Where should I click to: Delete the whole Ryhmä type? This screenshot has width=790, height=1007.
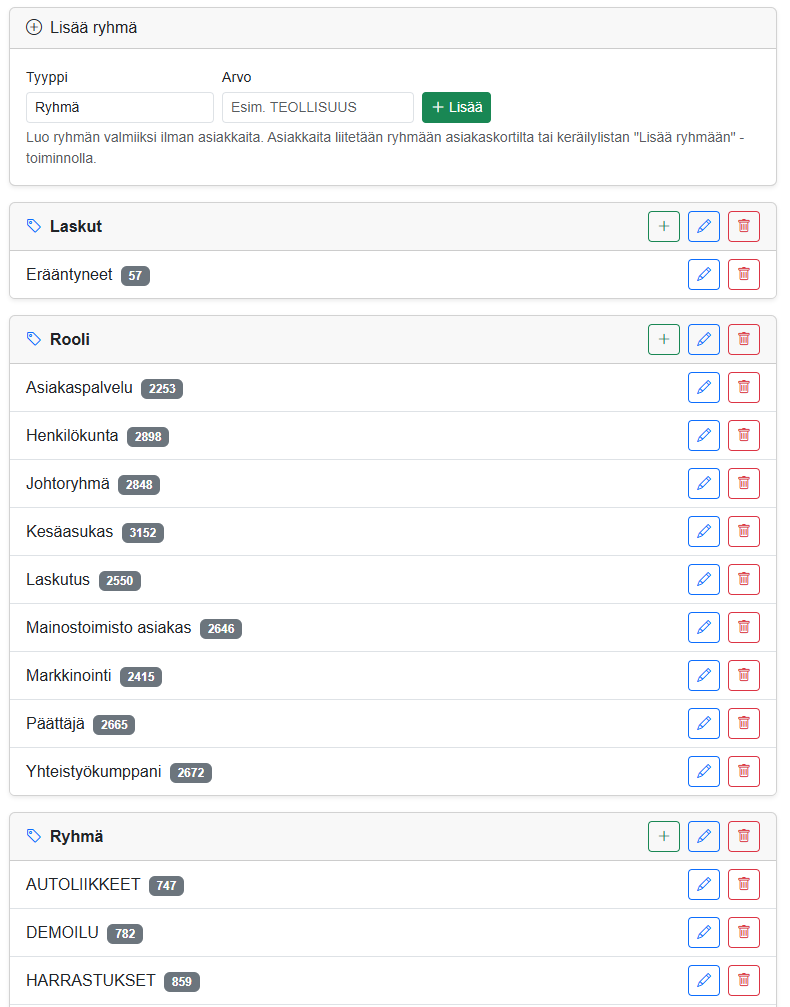pyautogui.click(x=744, y=836)
